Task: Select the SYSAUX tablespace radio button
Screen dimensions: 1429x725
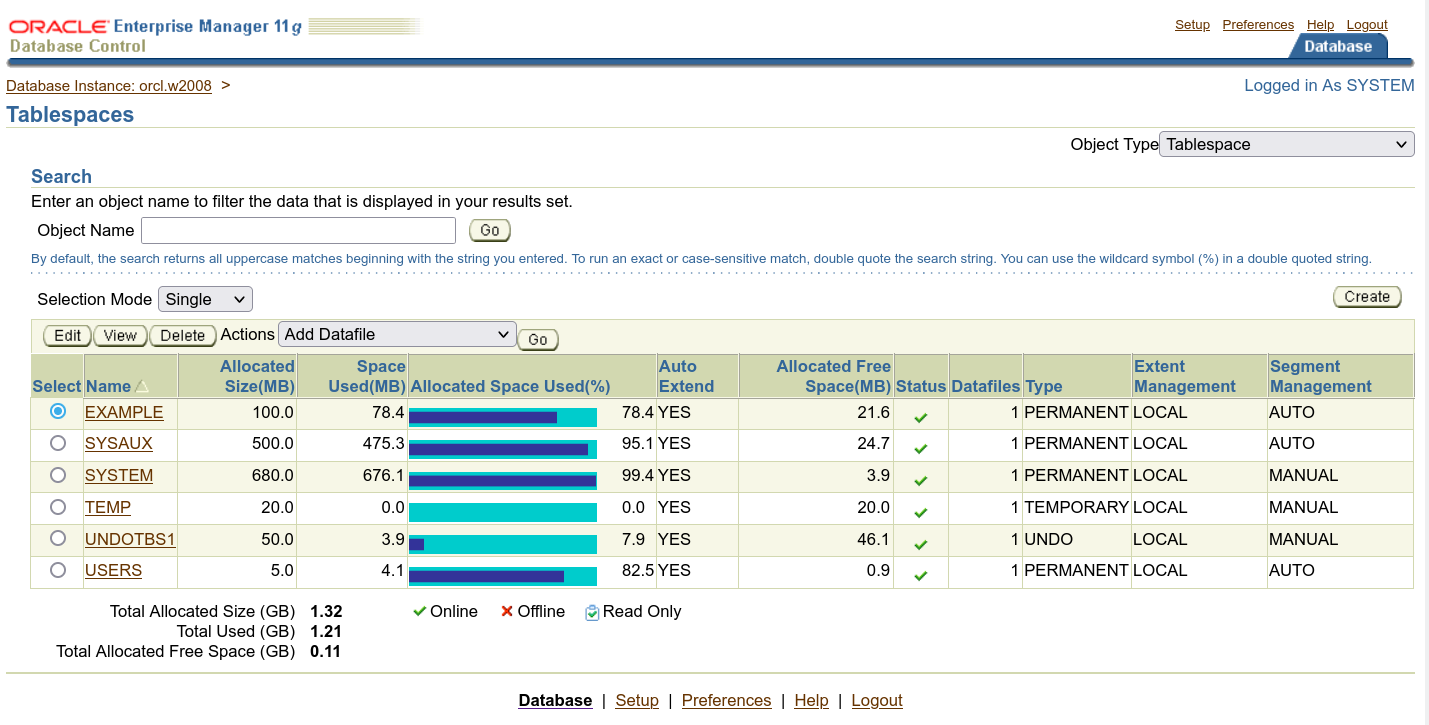Action: click(x=58, y=442)
